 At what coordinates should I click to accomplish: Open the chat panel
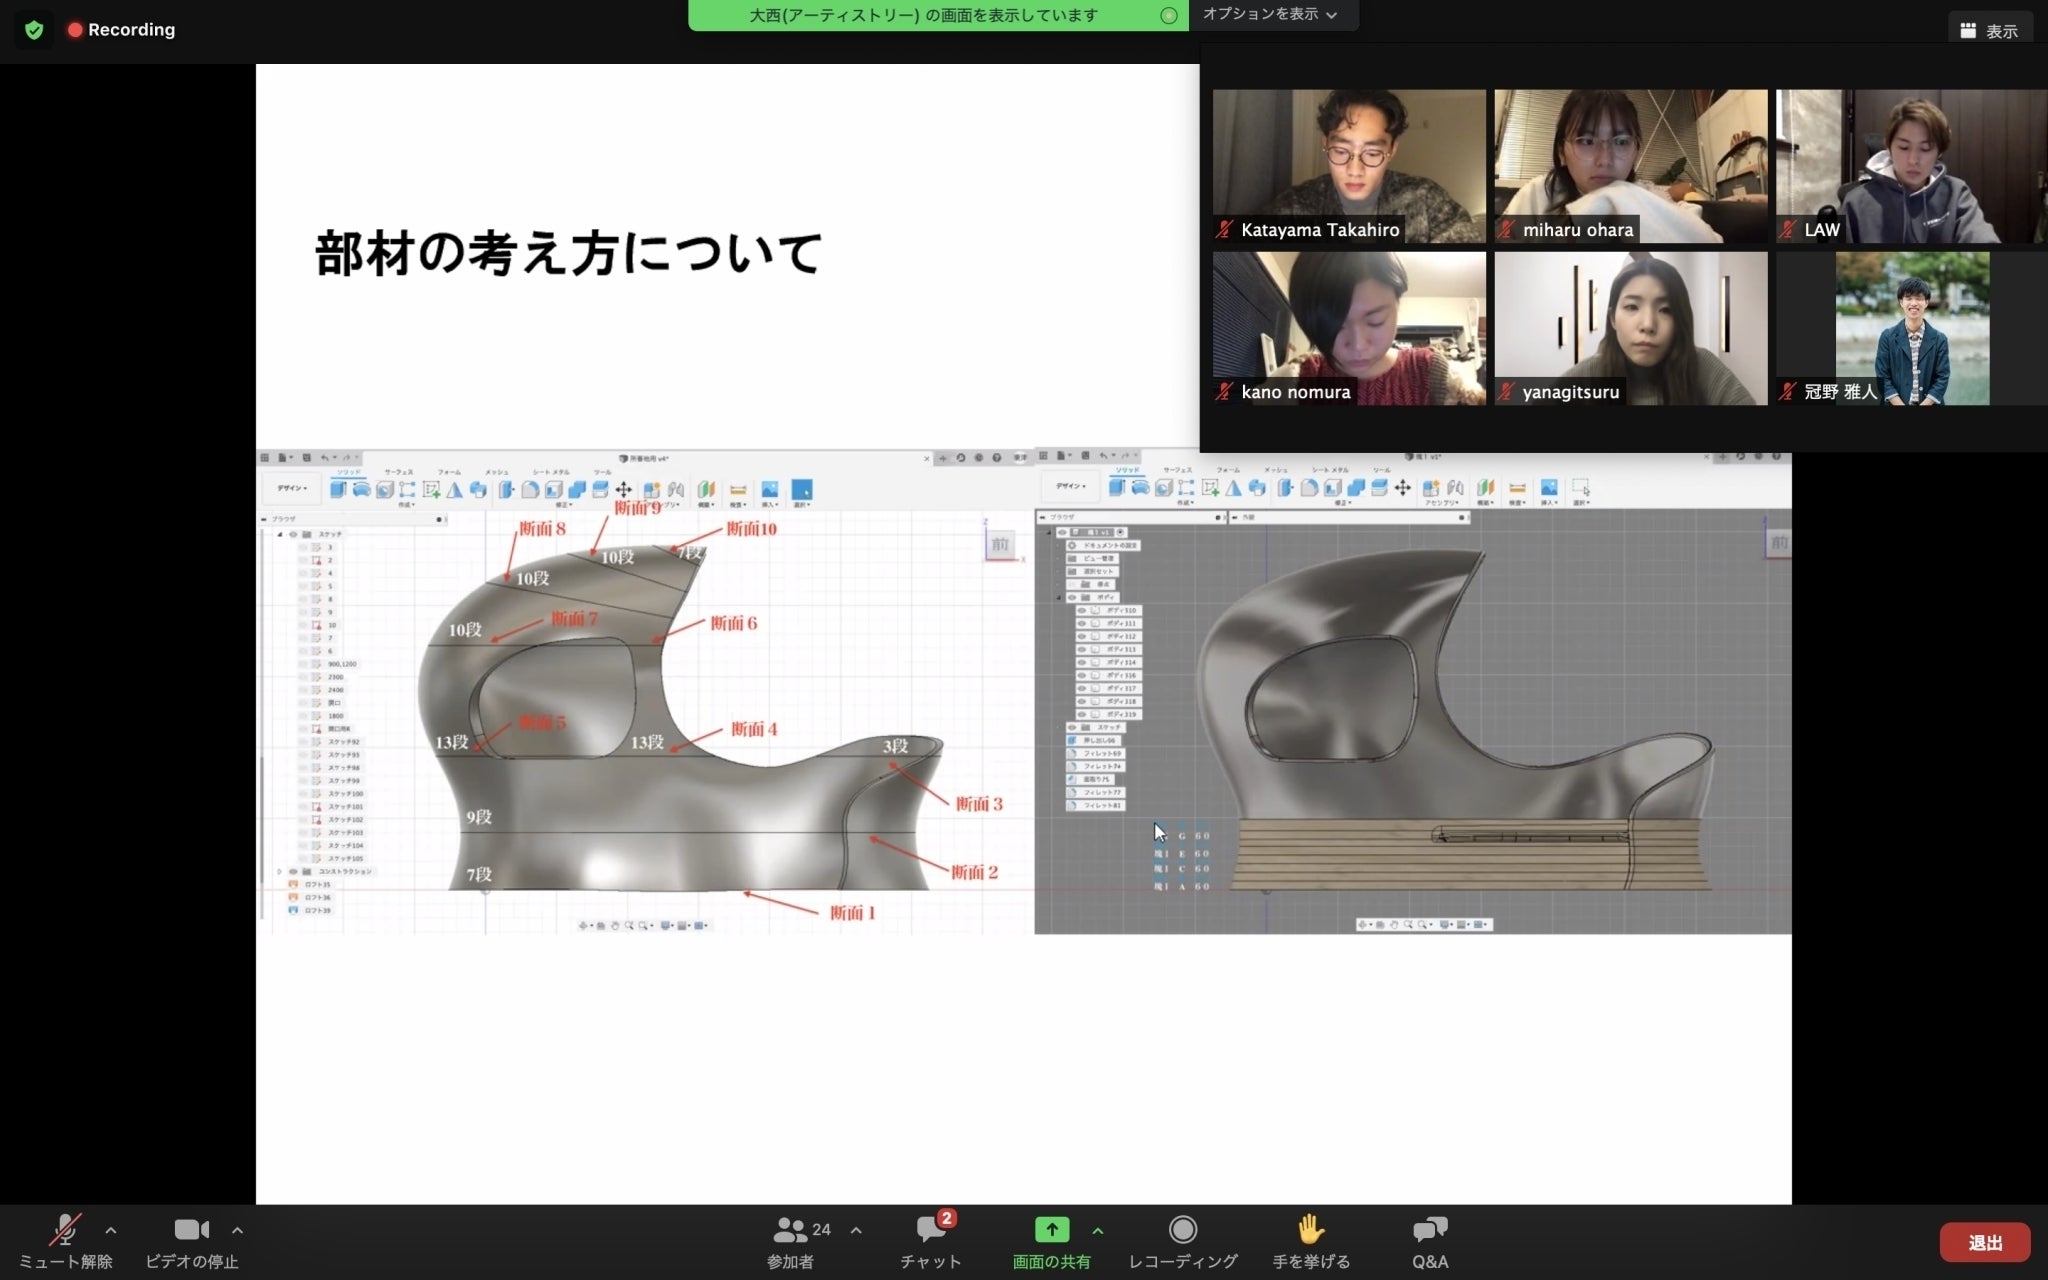pyautogui.click(x=930, y=1230)
